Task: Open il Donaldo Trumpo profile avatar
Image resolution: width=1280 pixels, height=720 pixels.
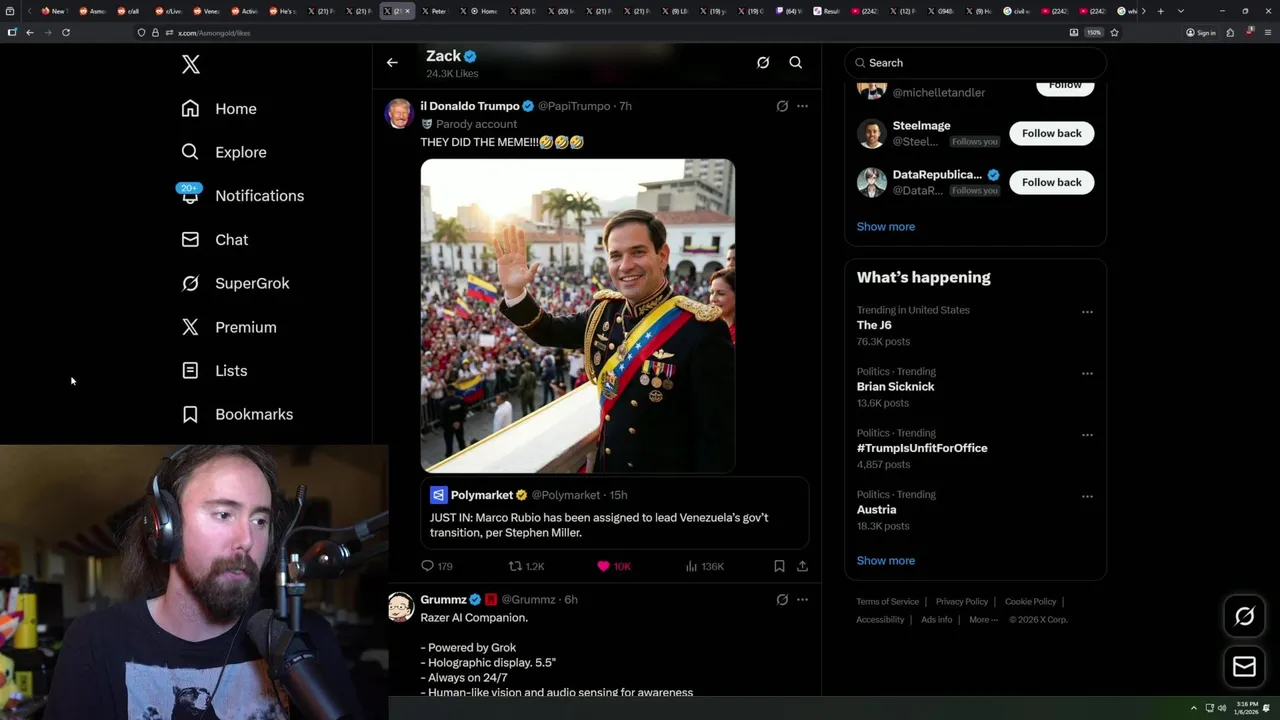Action: [x=400, y=113]
